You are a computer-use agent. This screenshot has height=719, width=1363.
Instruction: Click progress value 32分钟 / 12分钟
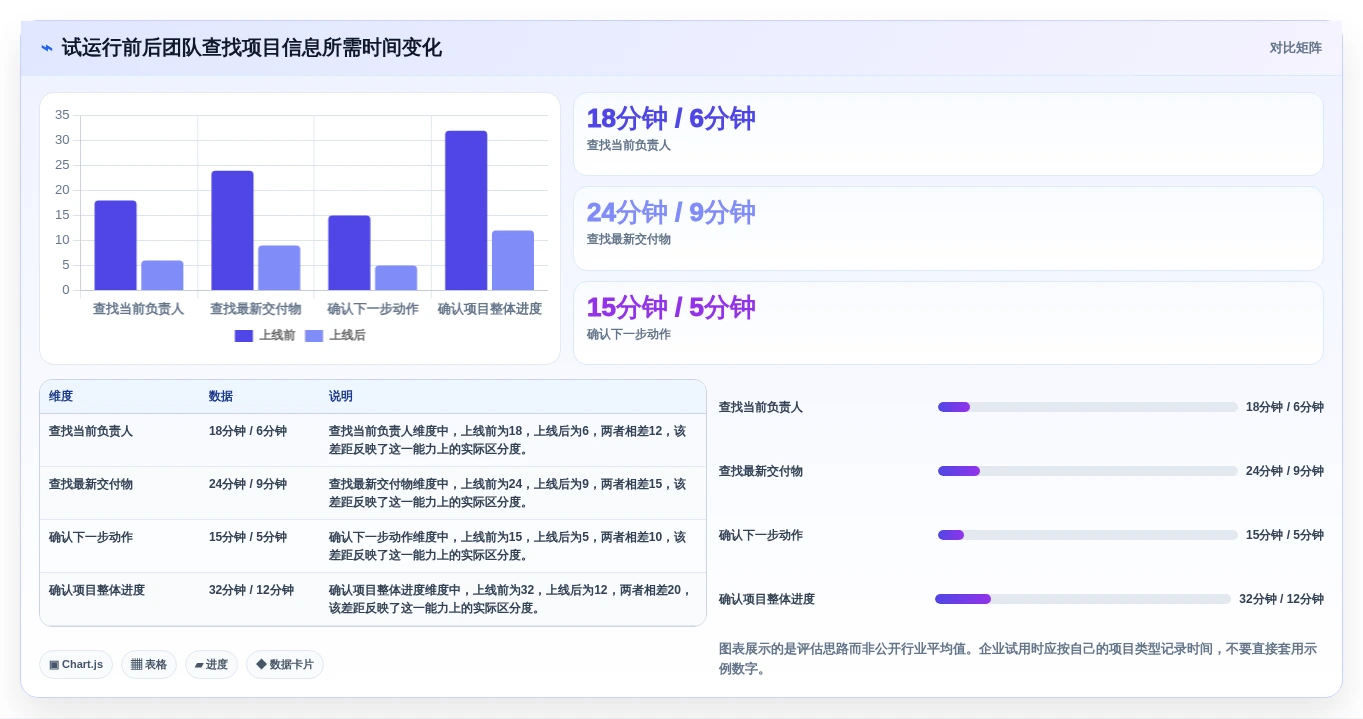coord(1281,600)
